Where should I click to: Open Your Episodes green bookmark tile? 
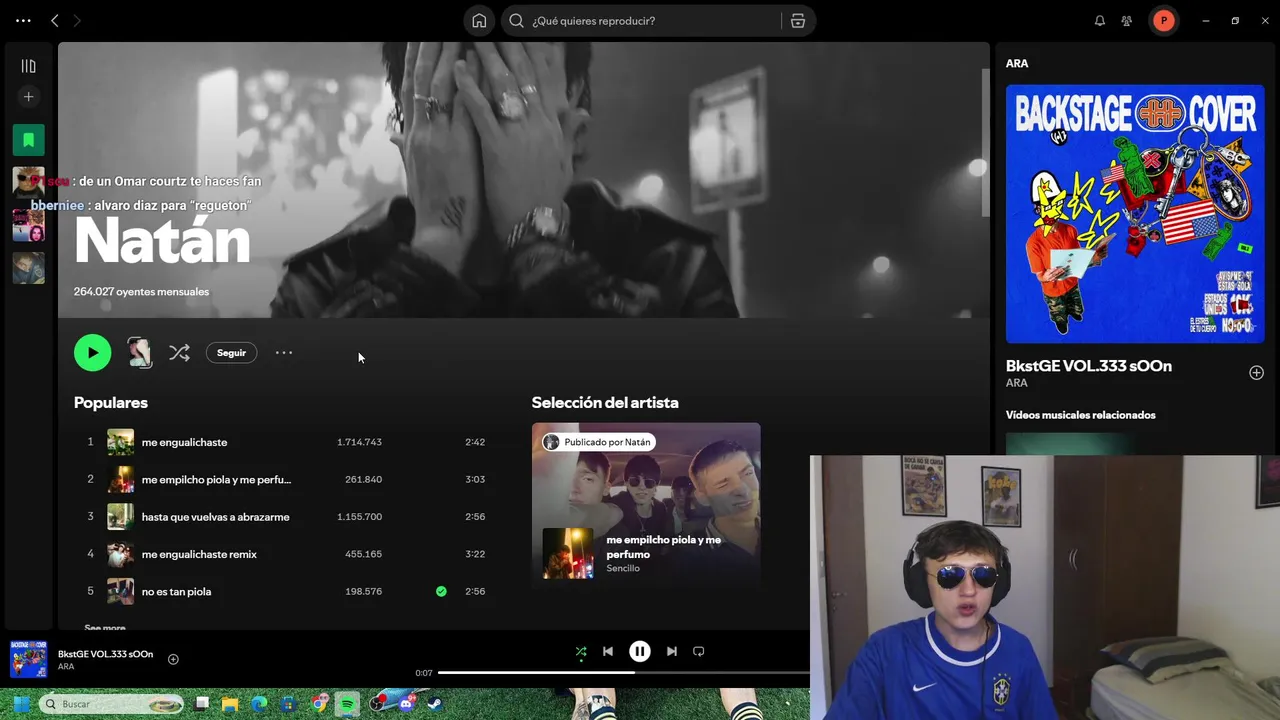tap(28, 139)
